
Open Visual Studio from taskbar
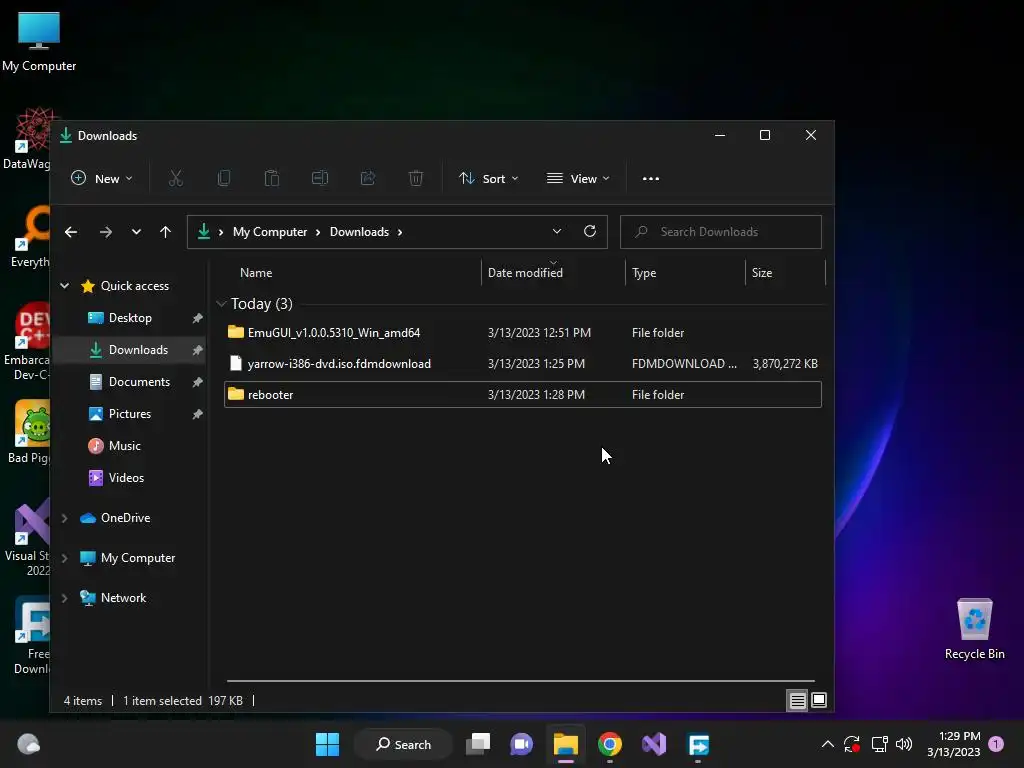[x=654, y=744]
